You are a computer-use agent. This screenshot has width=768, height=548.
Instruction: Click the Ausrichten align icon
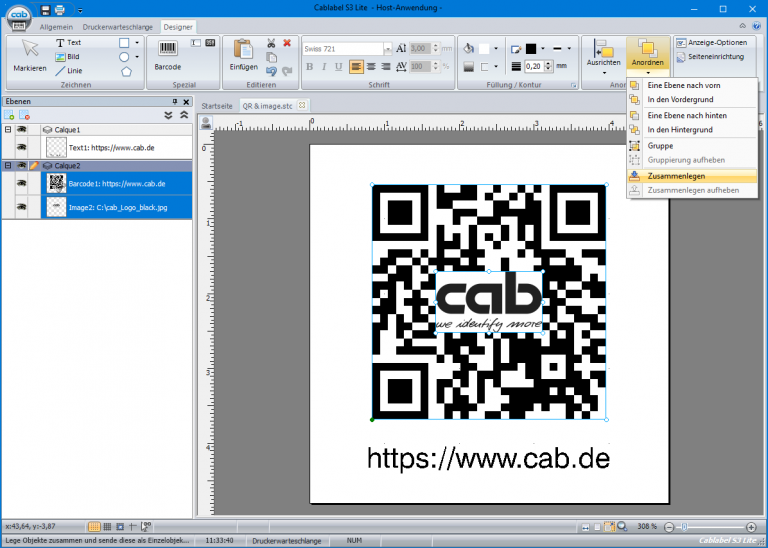[x=603, y=49]
